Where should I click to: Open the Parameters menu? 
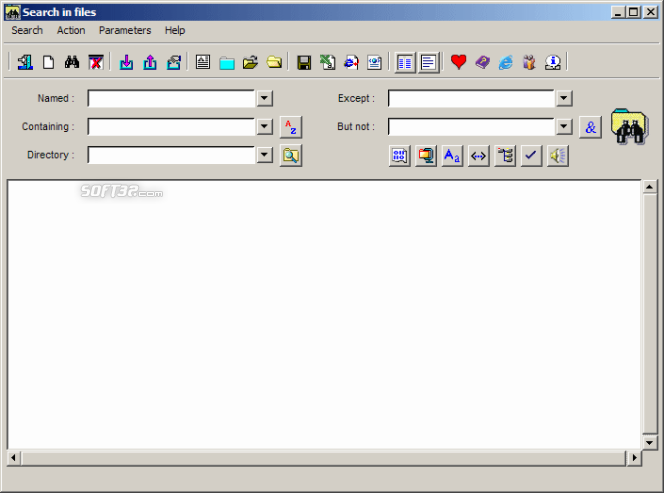pyautogui.click(x=125, y=31)
